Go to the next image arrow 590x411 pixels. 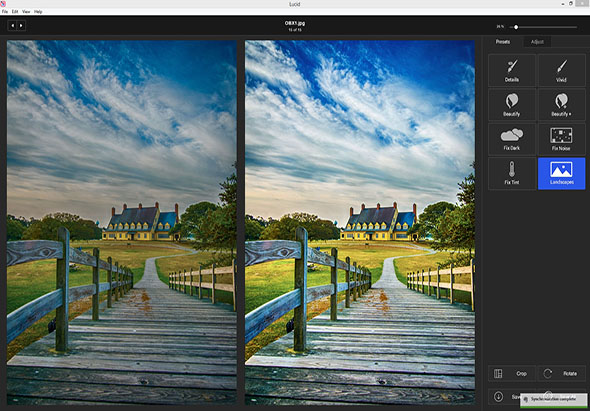click(x=21, y=26)
